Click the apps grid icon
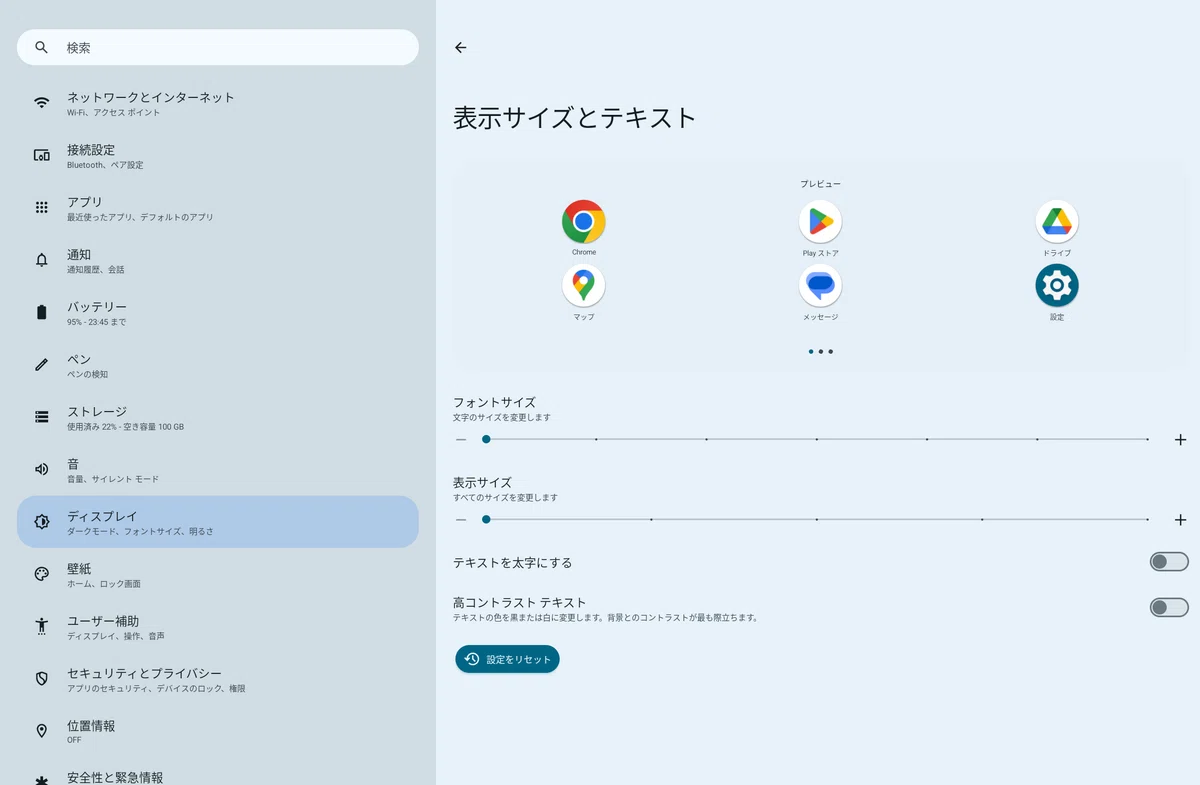Viewport: 1200px width, 785px height. 41,207
